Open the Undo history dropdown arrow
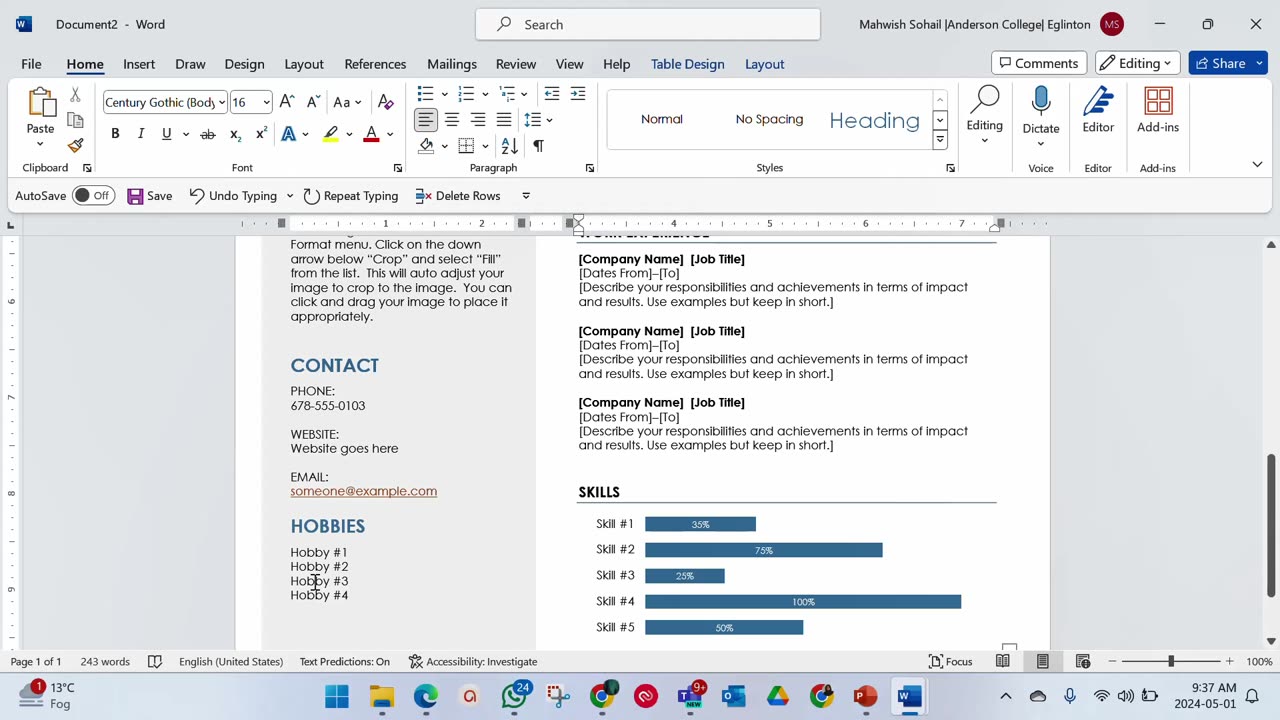 pos(289,196)
